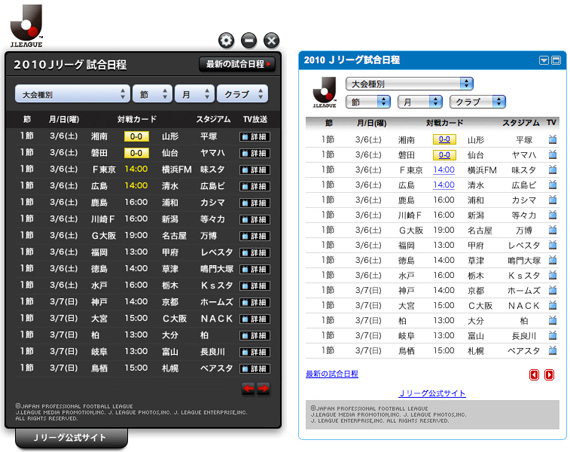Viewport: 570px width, 452px height.
Task: Click the minus button on dark widget
Action: pos(249,40)
